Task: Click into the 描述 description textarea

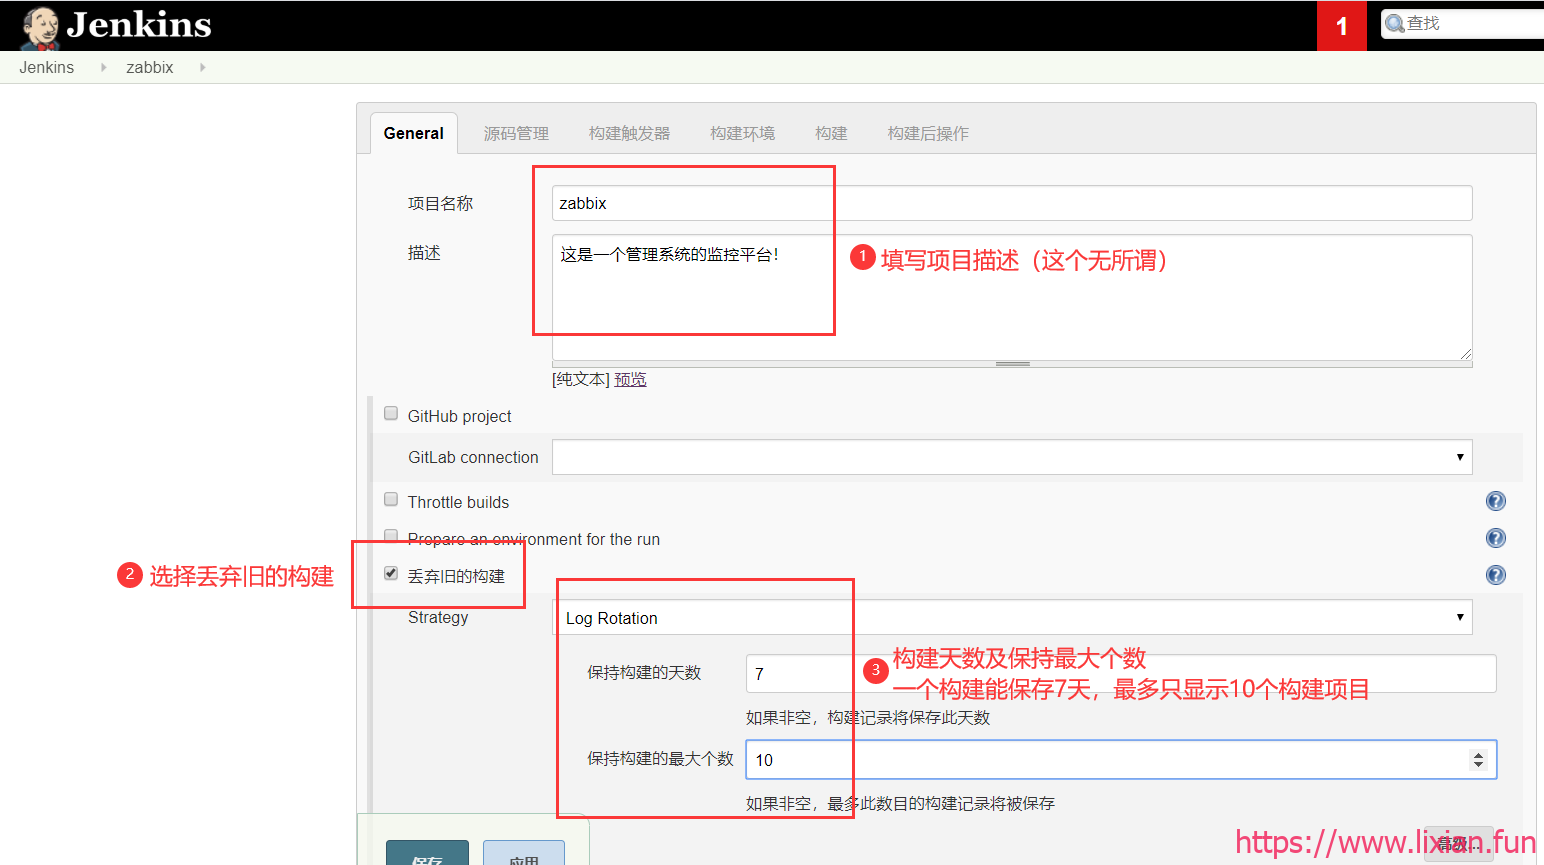Action: click(1012, 297)
